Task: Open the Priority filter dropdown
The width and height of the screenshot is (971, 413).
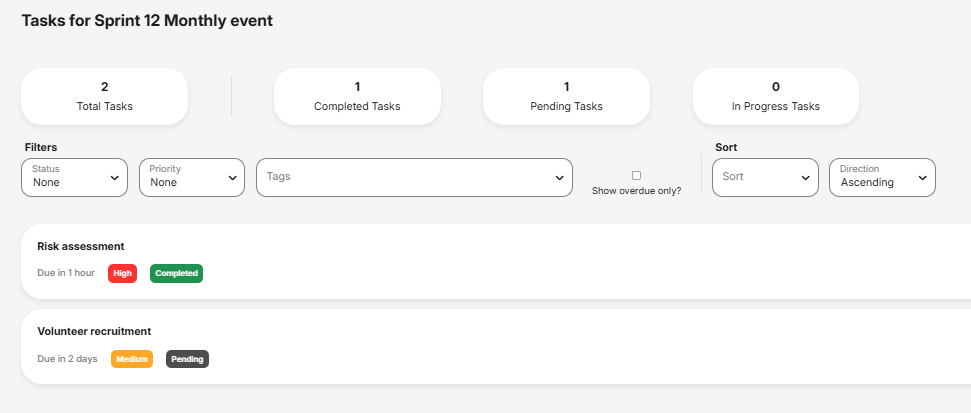Action: [191, 177]
